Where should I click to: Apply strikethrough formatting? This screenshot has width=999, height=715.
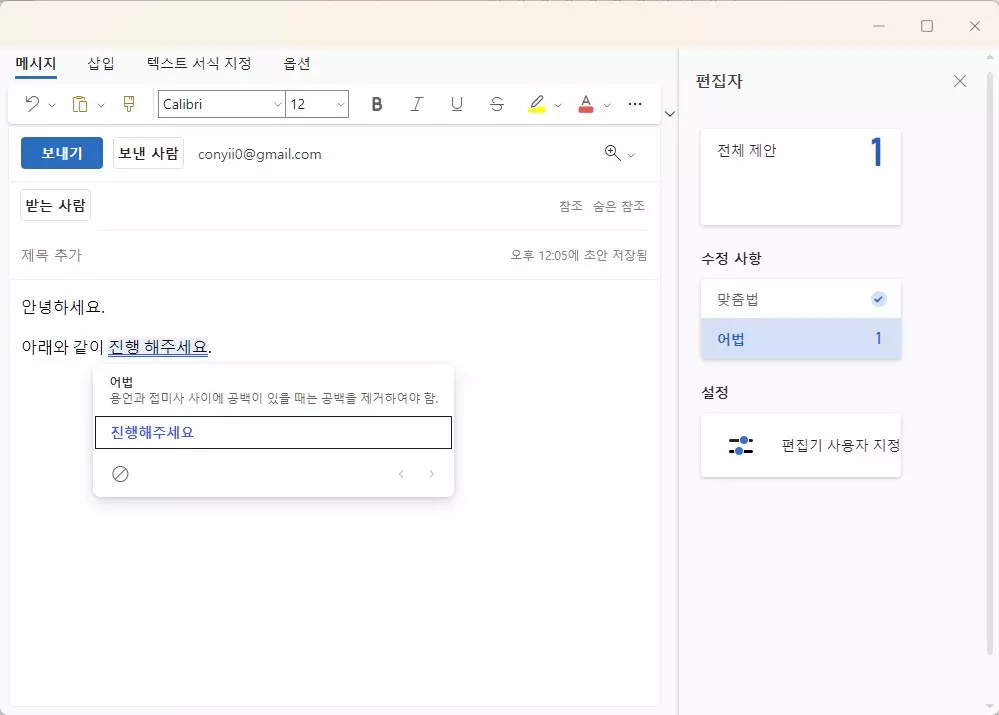tap(497, 103)
